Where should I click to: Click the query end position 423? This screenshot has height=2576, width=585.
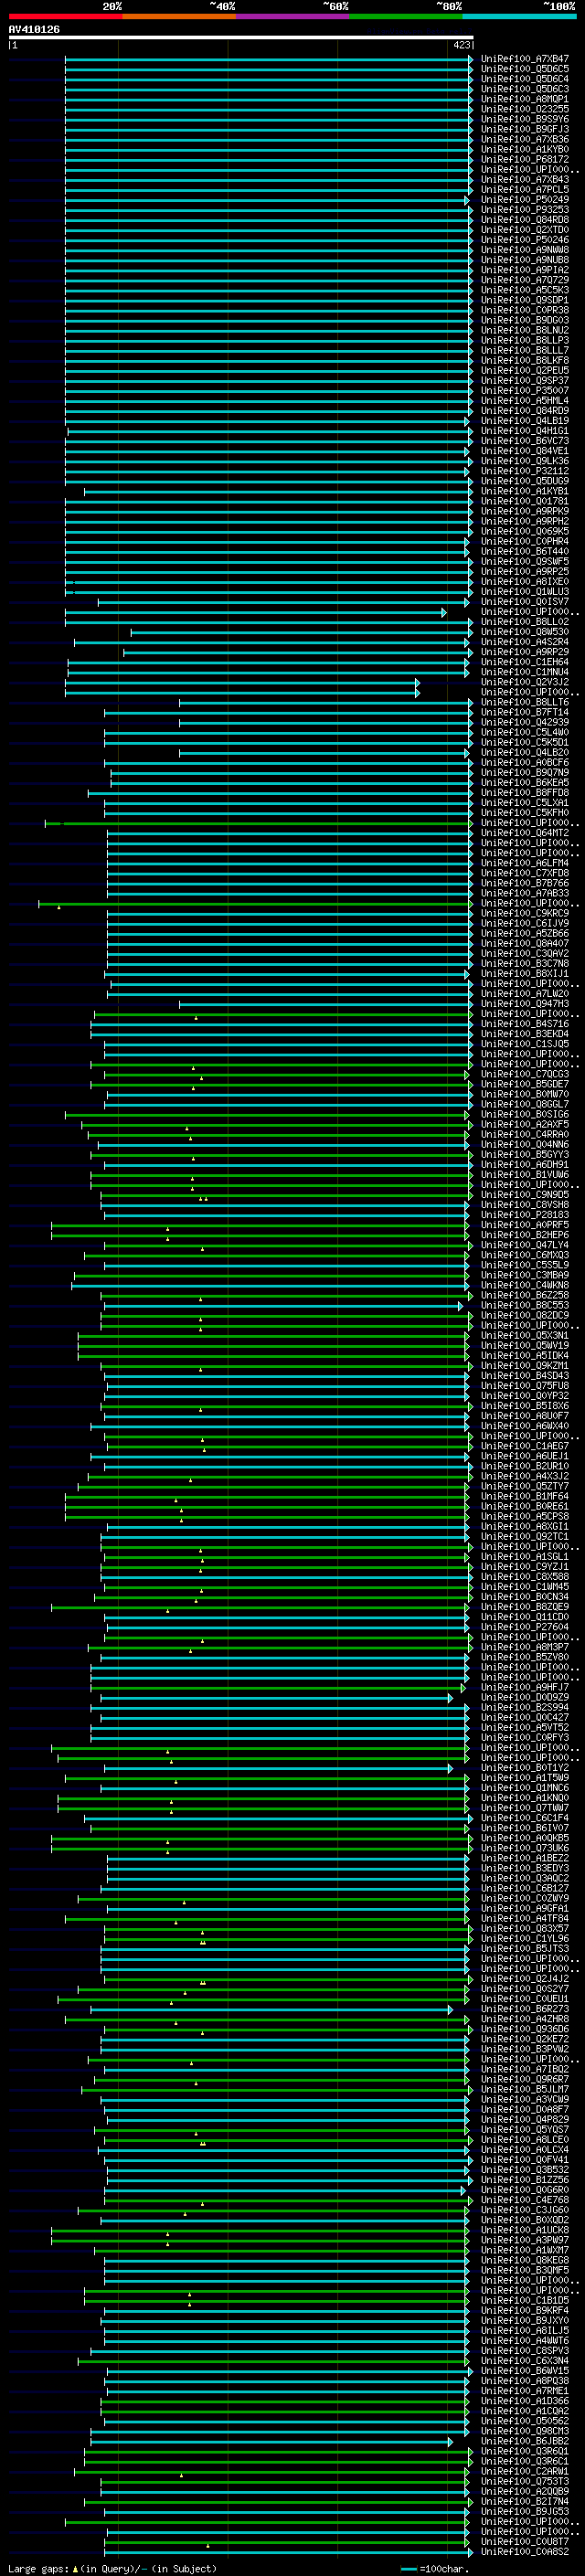[461, 45]
